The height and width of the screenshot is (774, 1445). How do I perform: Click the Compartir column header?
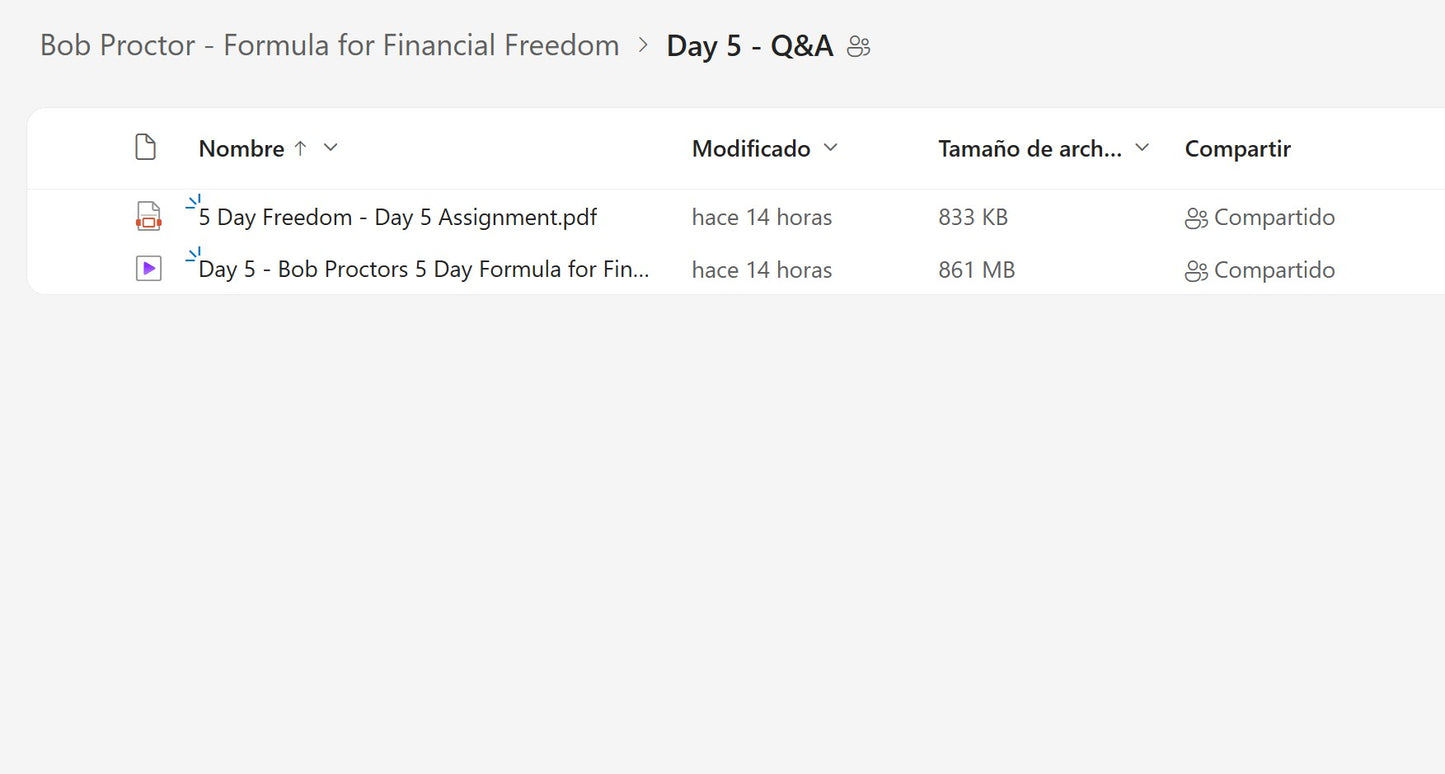pos(1237,149)
